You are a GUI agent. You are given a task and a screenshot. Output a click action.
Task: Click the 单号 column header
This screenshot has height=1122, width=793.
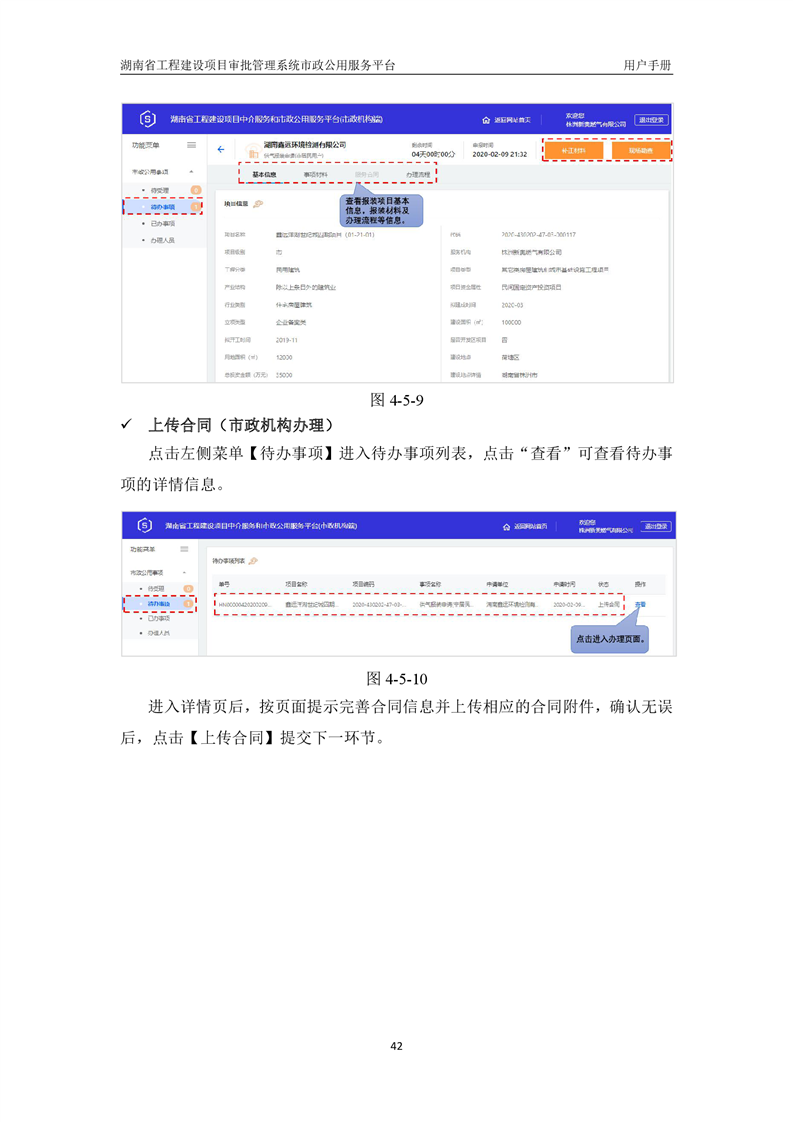(x=225, y=585)
